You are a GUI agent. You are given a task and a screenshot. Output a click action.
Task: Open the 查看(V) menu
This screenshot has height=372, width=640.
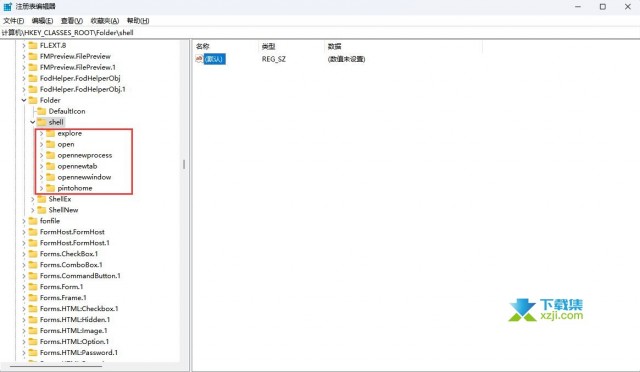(72, 20)
